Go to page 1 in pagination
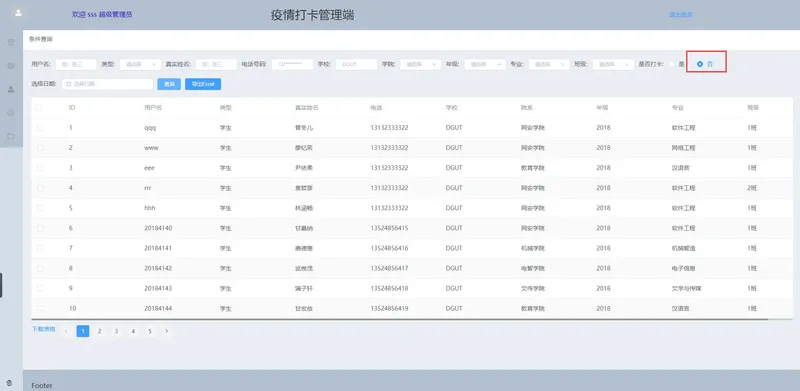 tap(83, 331)
